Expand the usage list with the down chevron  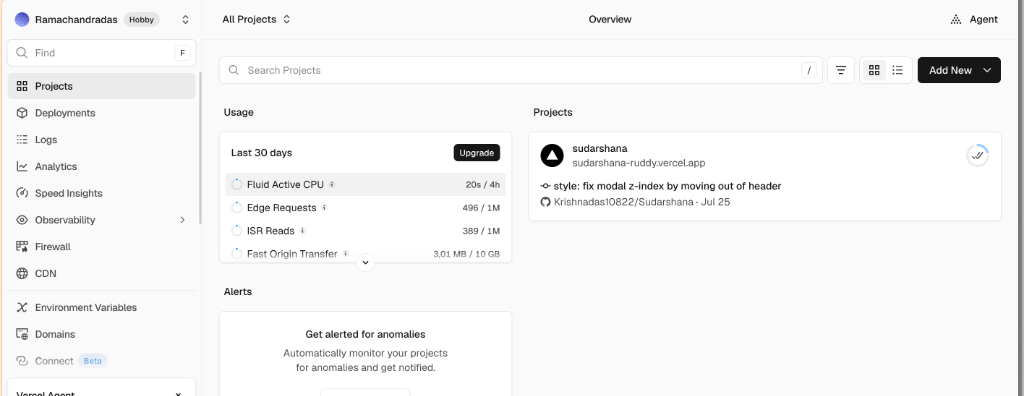click(x=366, y=263)
